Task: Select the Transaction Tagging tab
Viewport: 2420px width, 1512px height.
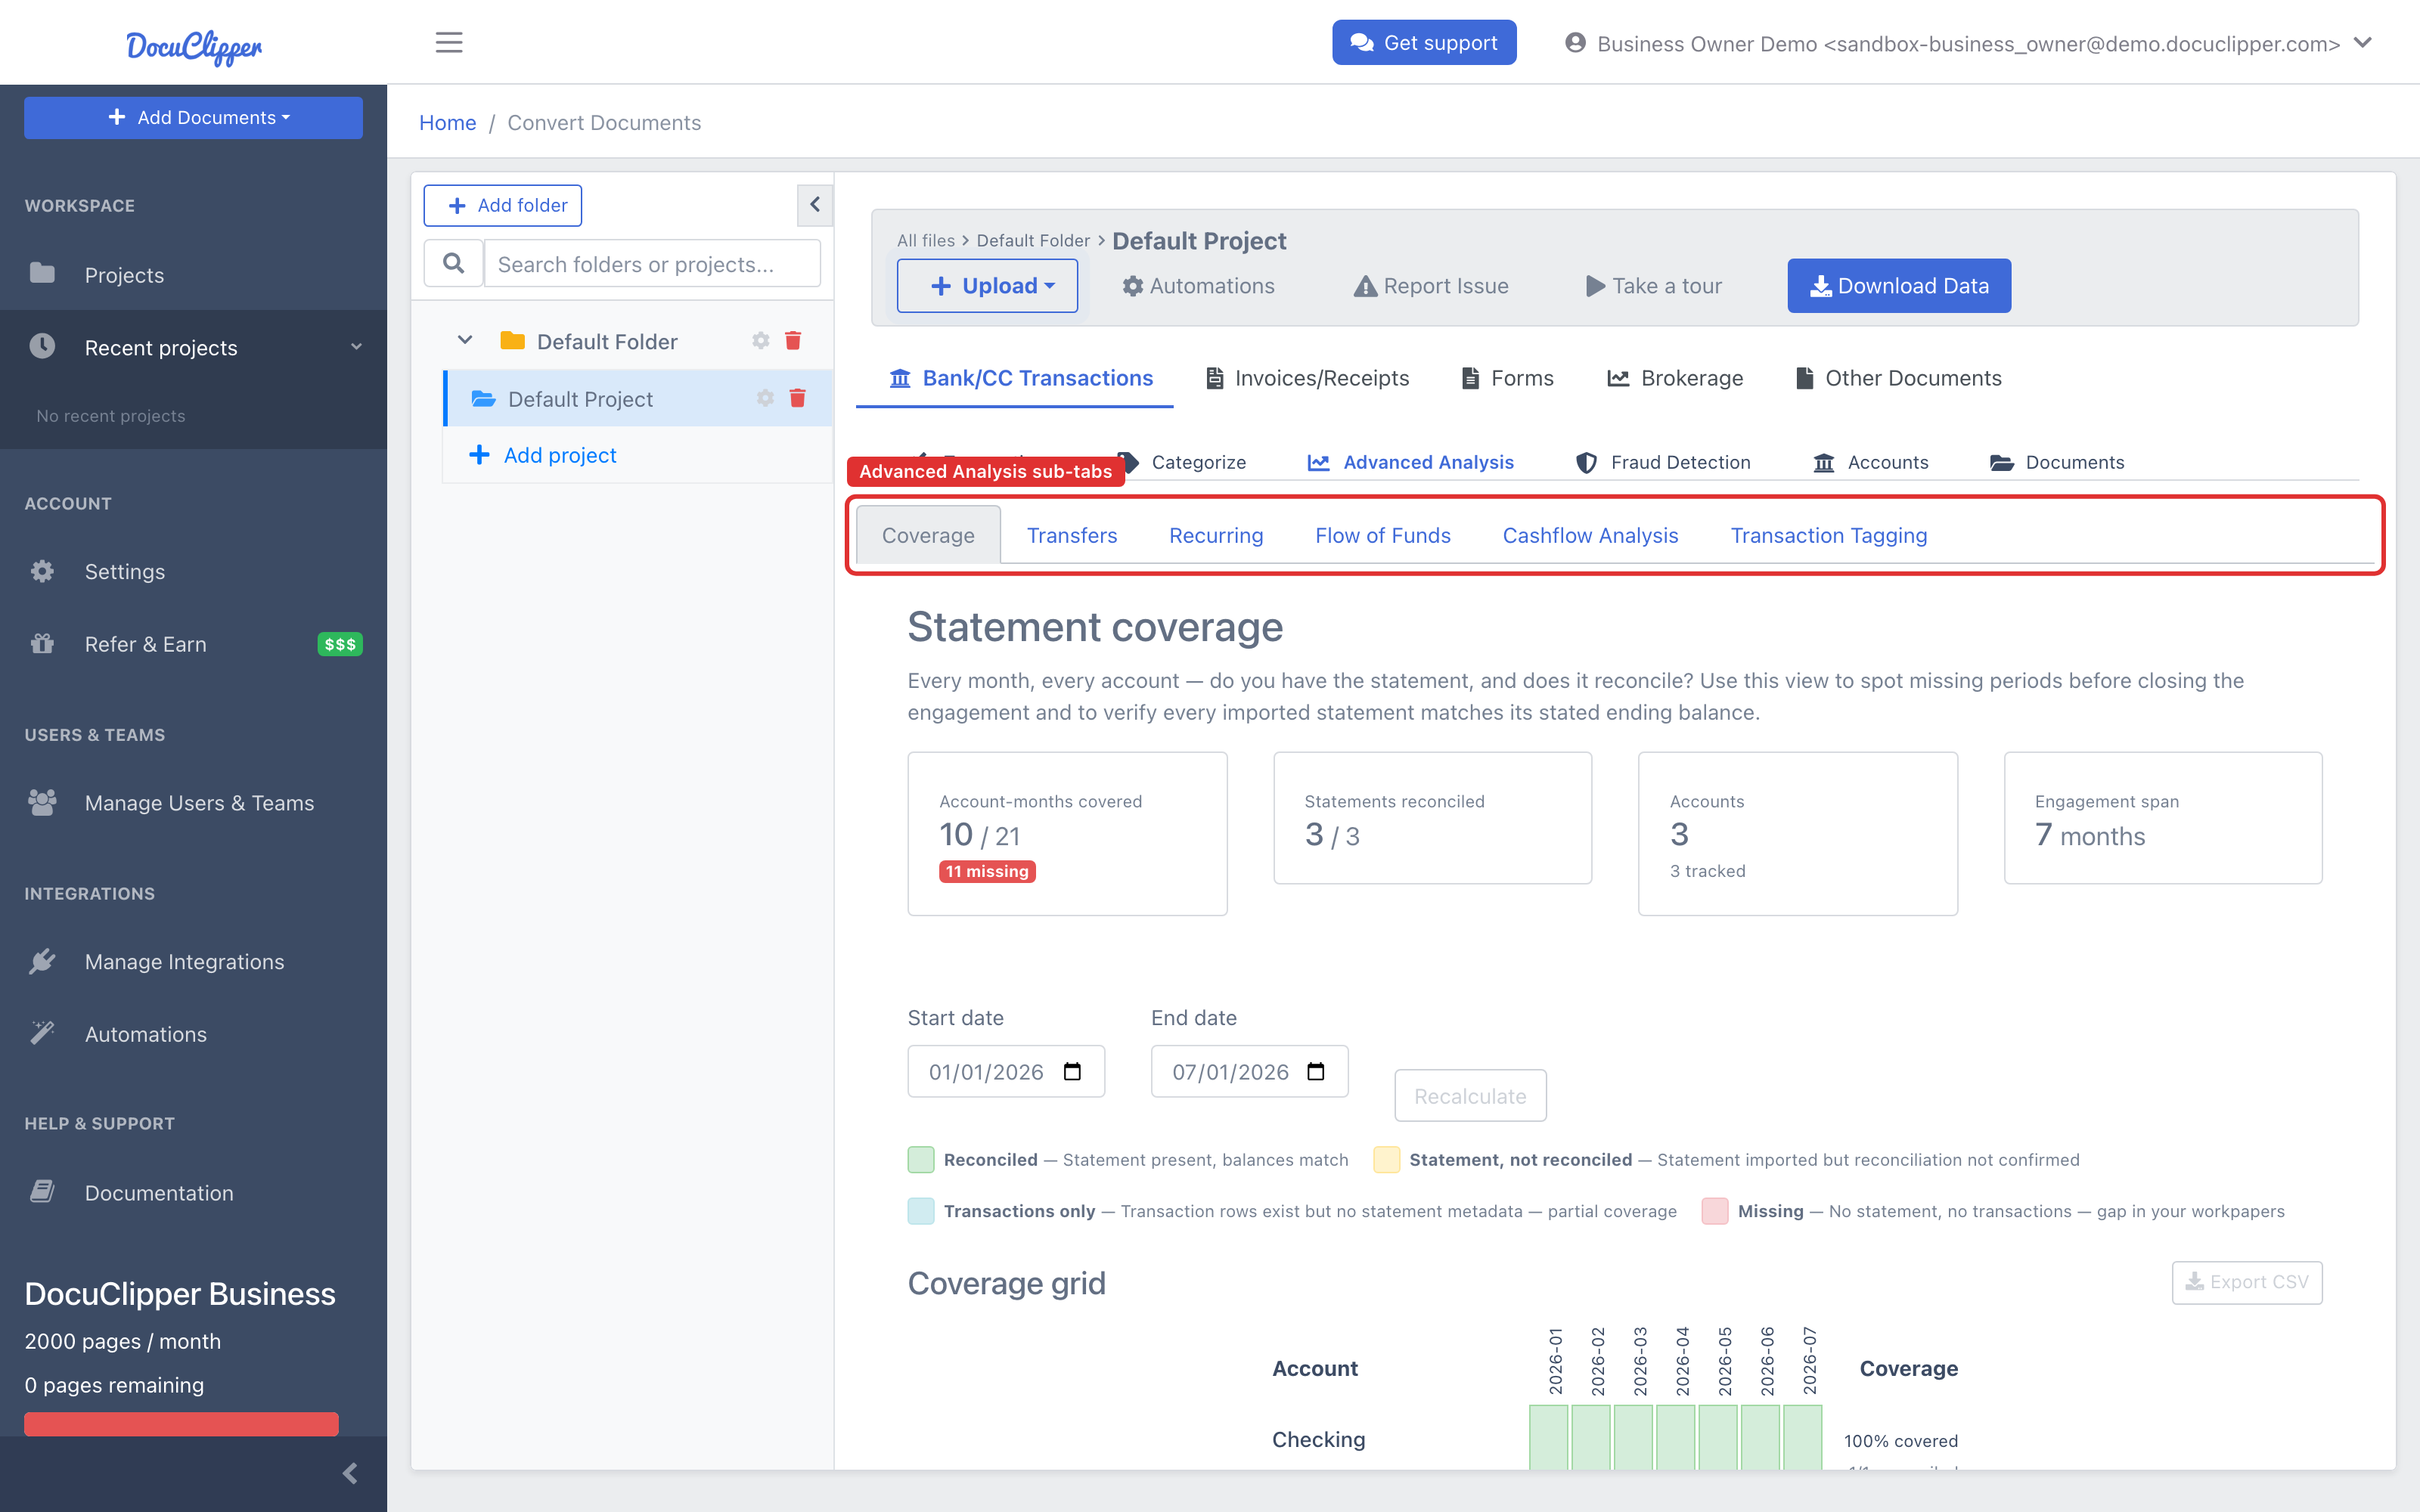Action: click(1829, 535)
